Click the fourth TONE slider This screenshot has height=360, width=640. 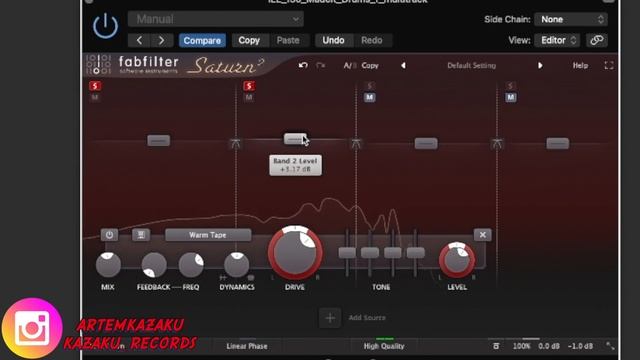pyautogui.click(x=416, y=253)
